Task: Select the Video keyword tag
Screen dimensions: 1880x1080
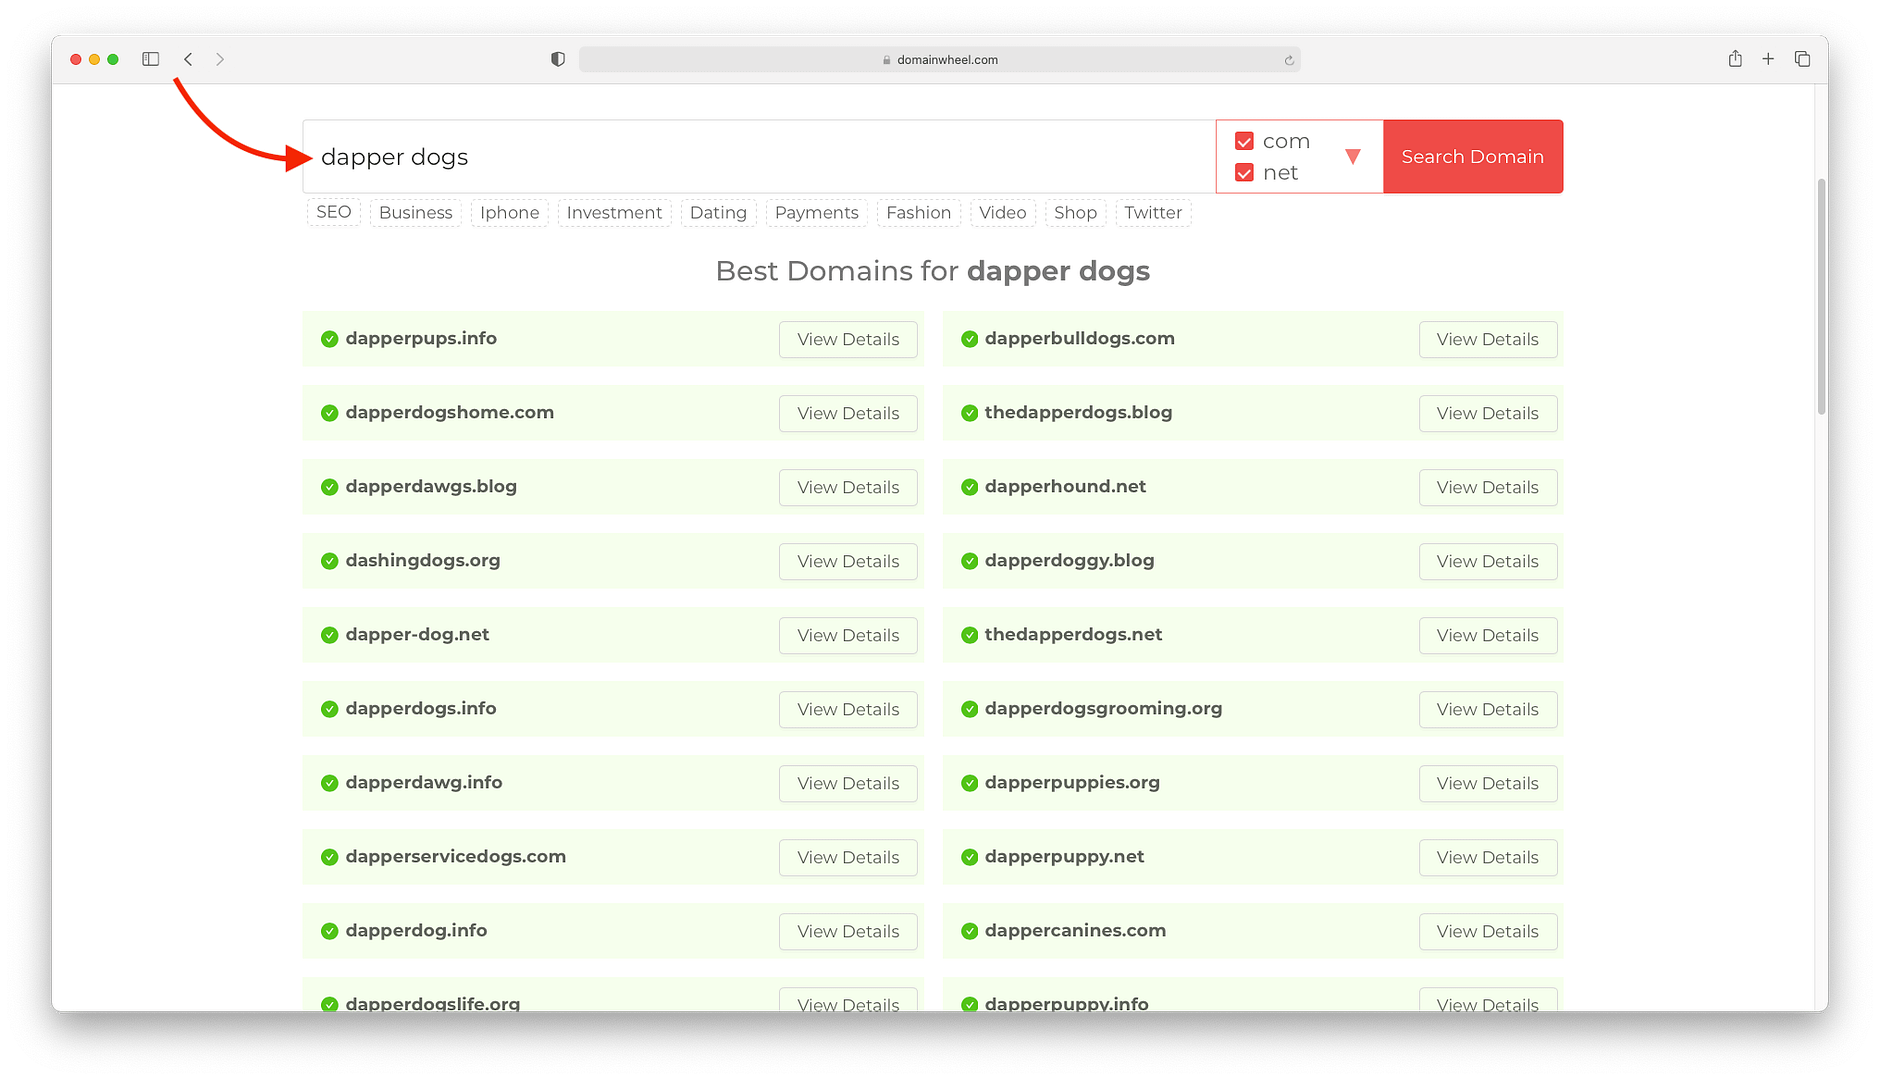Action: 1002,212
